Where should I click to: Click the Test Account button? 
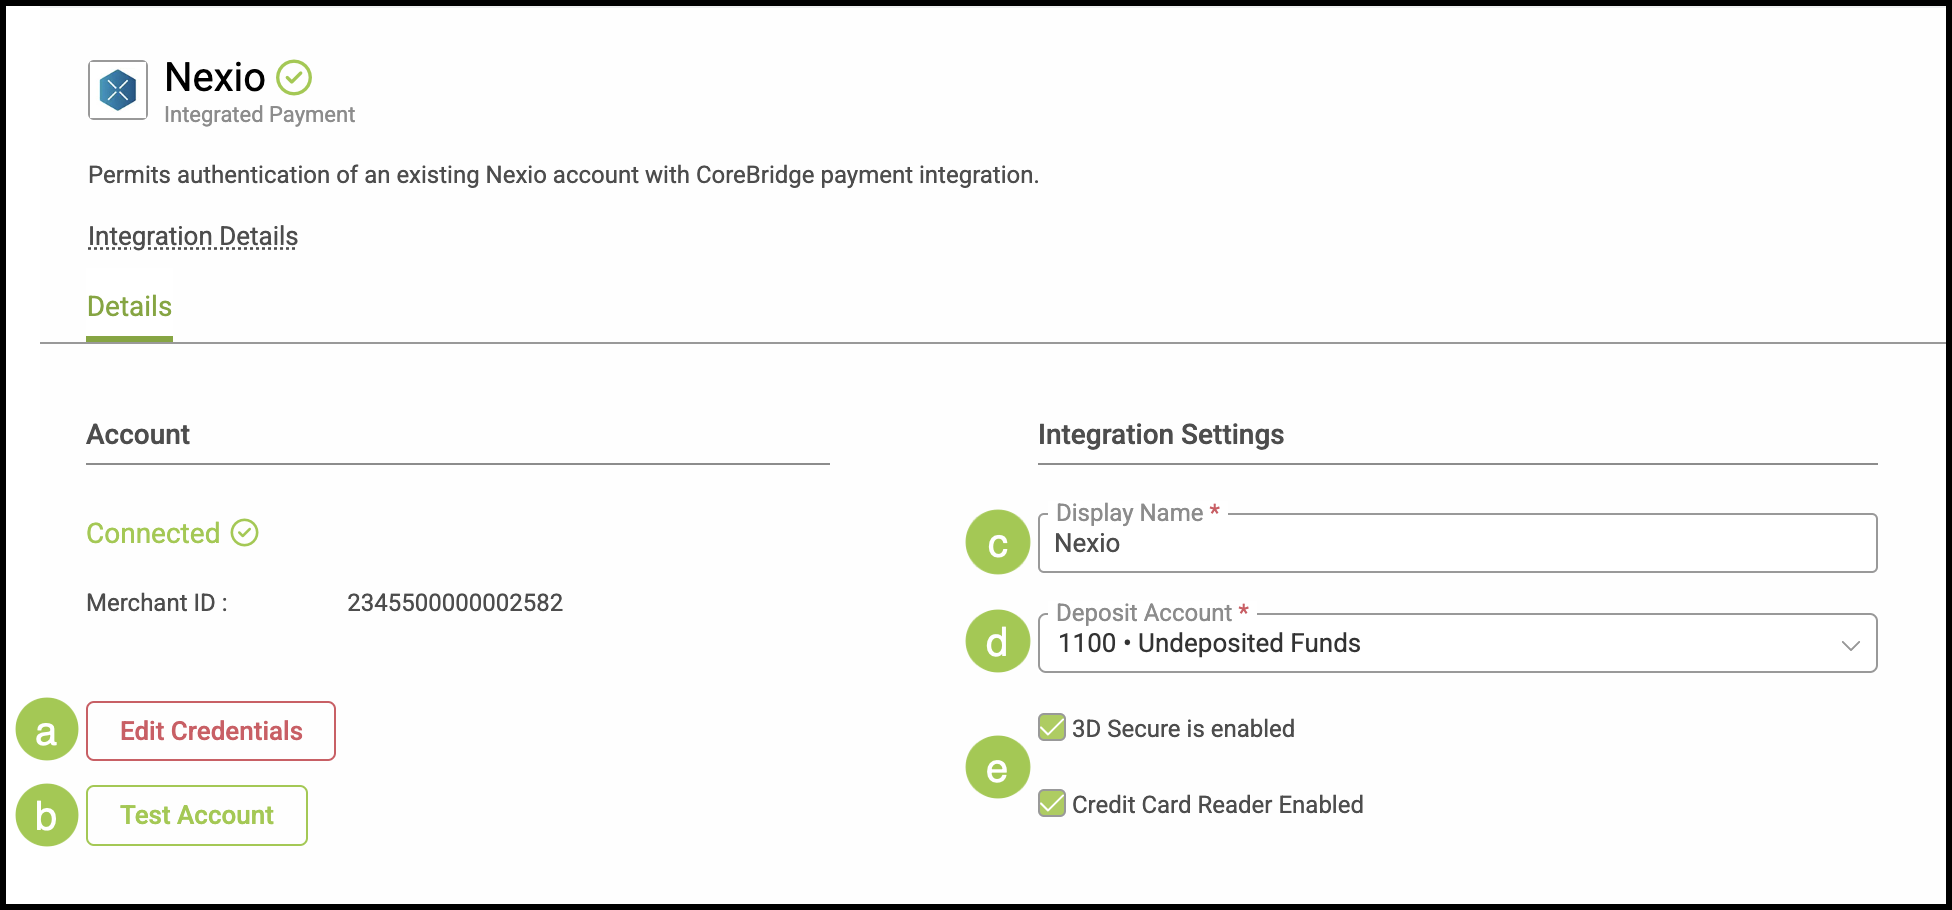[197, 815]
